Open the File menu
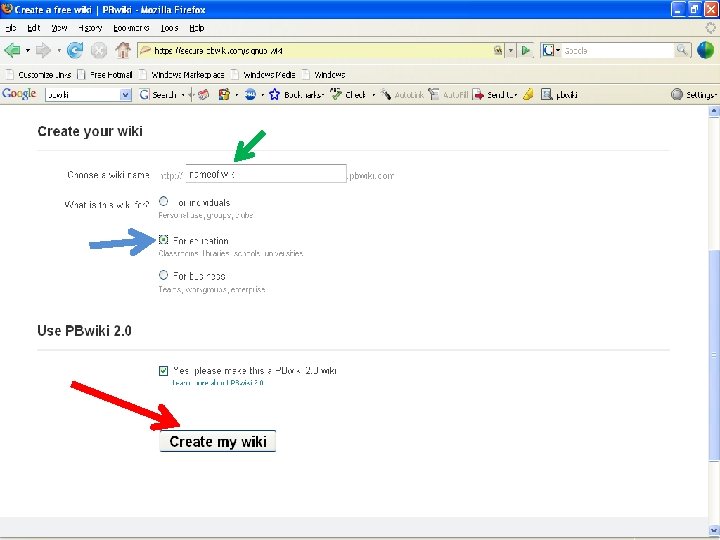This screenshot has height=540, width=720. click(10, 28)
